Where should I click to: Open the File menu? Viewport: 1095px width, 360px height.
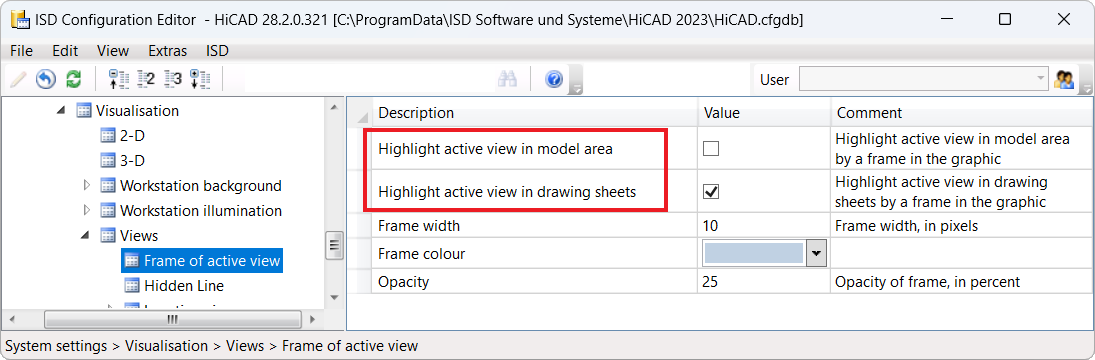22,50
